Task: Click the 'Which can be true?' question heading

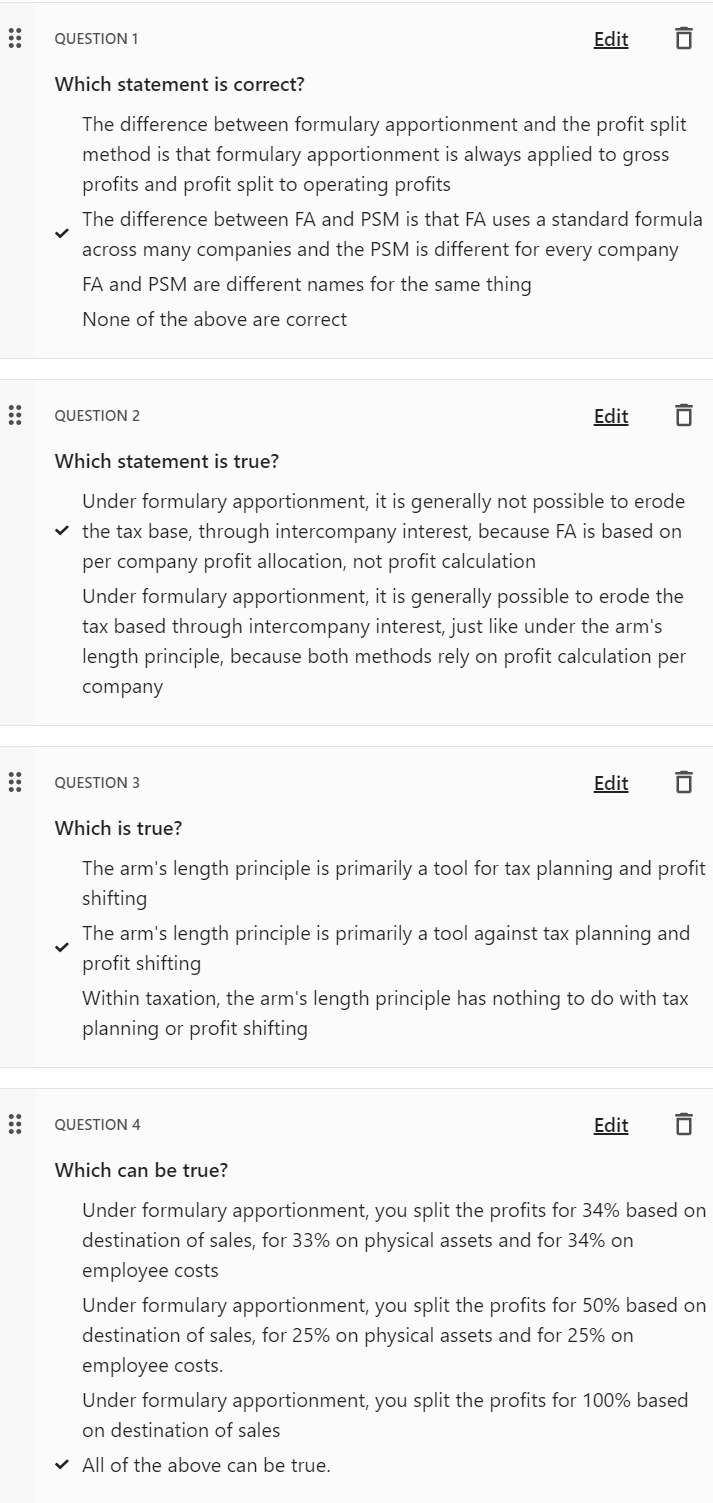Action: pyautogui.click(x=141, y=1169)
